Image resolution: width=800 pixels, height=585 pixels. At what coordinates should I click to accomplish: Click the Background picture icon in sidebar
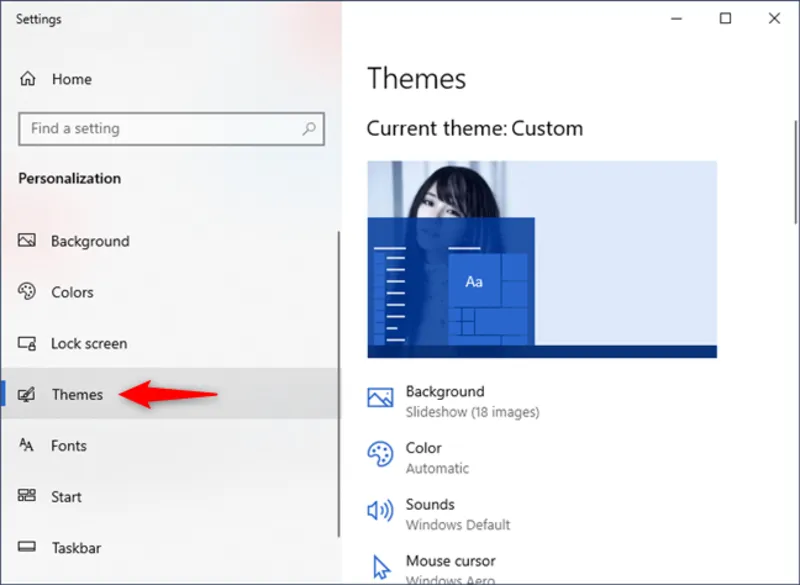coord(27,240)
